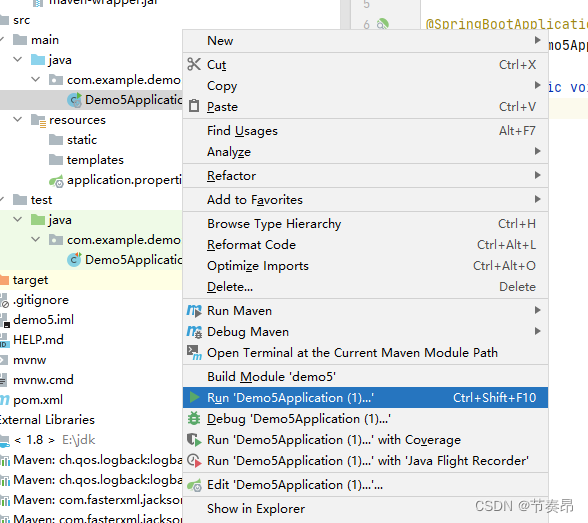
Task: Click the Debug Maven icon
Action: pos(194,331)
